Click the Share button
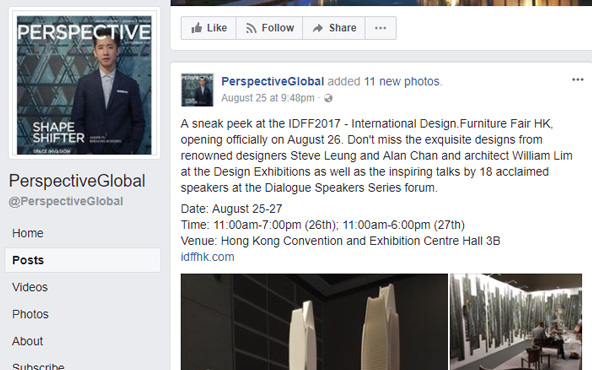Viewport: 592px width, 370px height. pyautogui.click(x=334, y=28)
